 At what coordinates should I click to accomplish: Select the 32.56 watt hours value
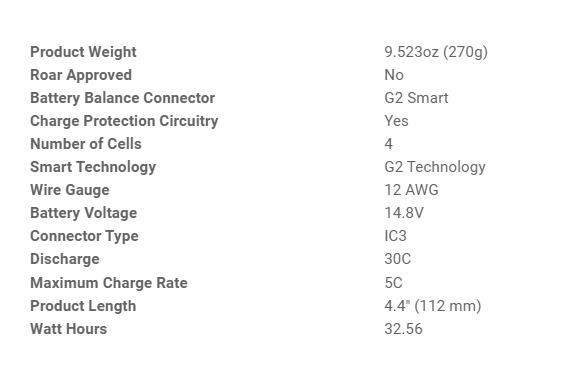point(403,329)
